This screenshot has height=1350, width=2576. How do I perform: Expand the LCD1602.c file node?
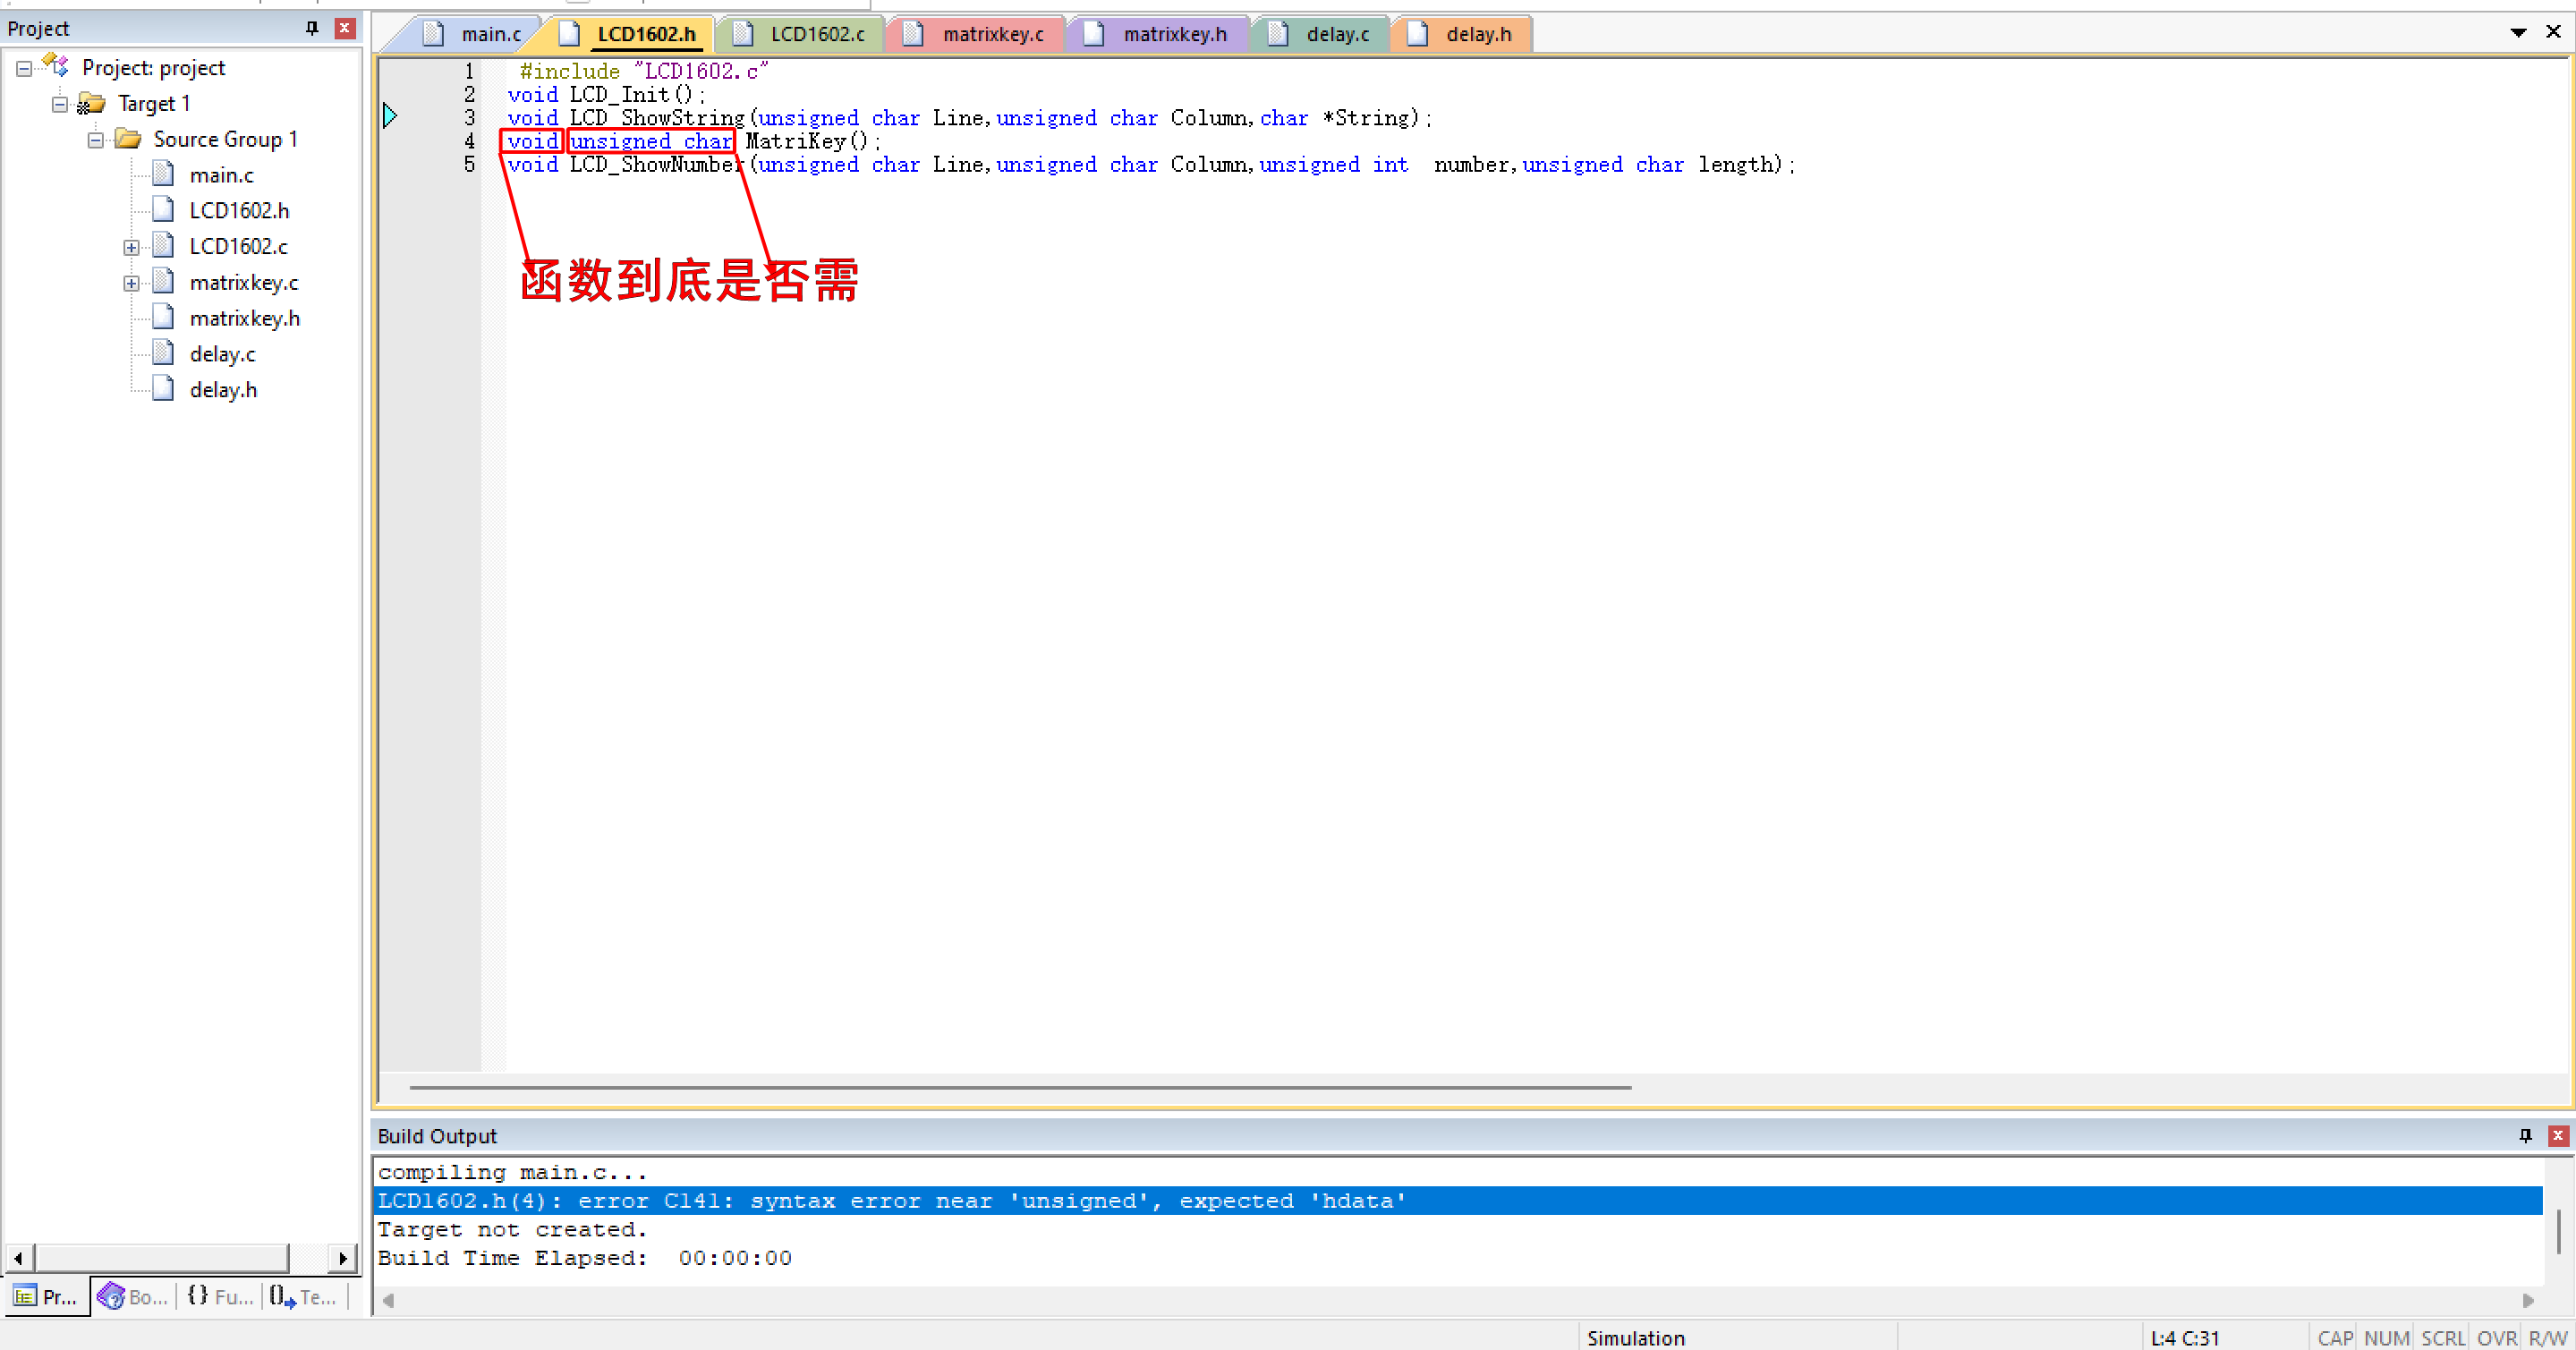click(131, 247)
